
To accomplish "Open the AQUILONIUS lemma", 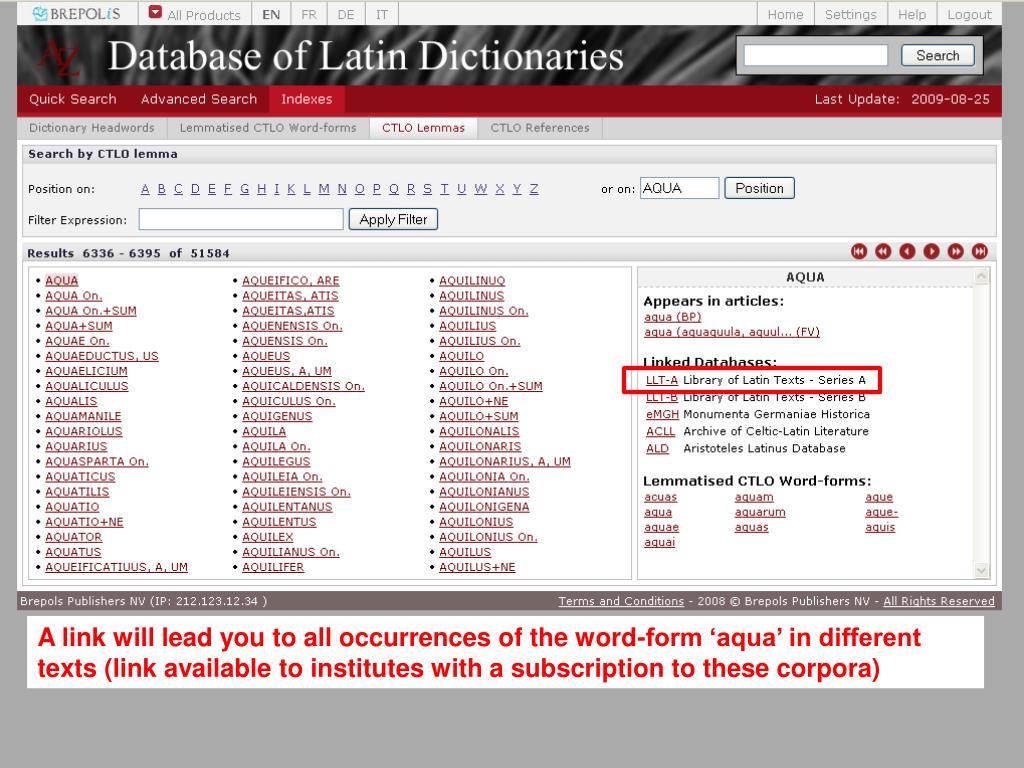I will click(x=476, y=522).
